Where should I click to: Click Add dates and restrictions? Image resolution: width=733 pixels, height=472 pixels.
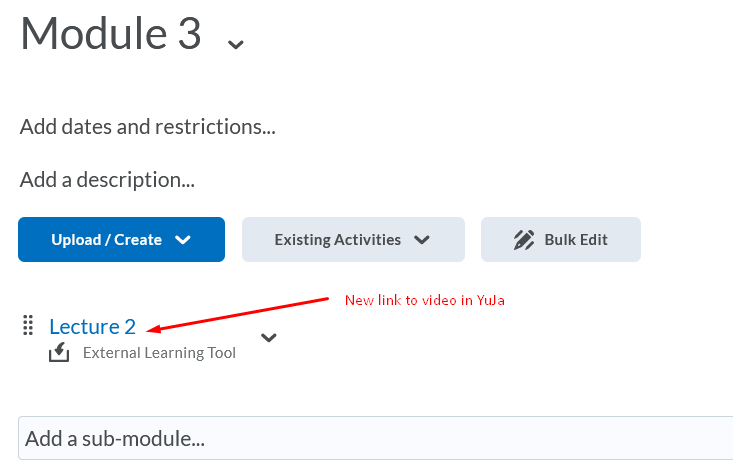pos(147,127)
